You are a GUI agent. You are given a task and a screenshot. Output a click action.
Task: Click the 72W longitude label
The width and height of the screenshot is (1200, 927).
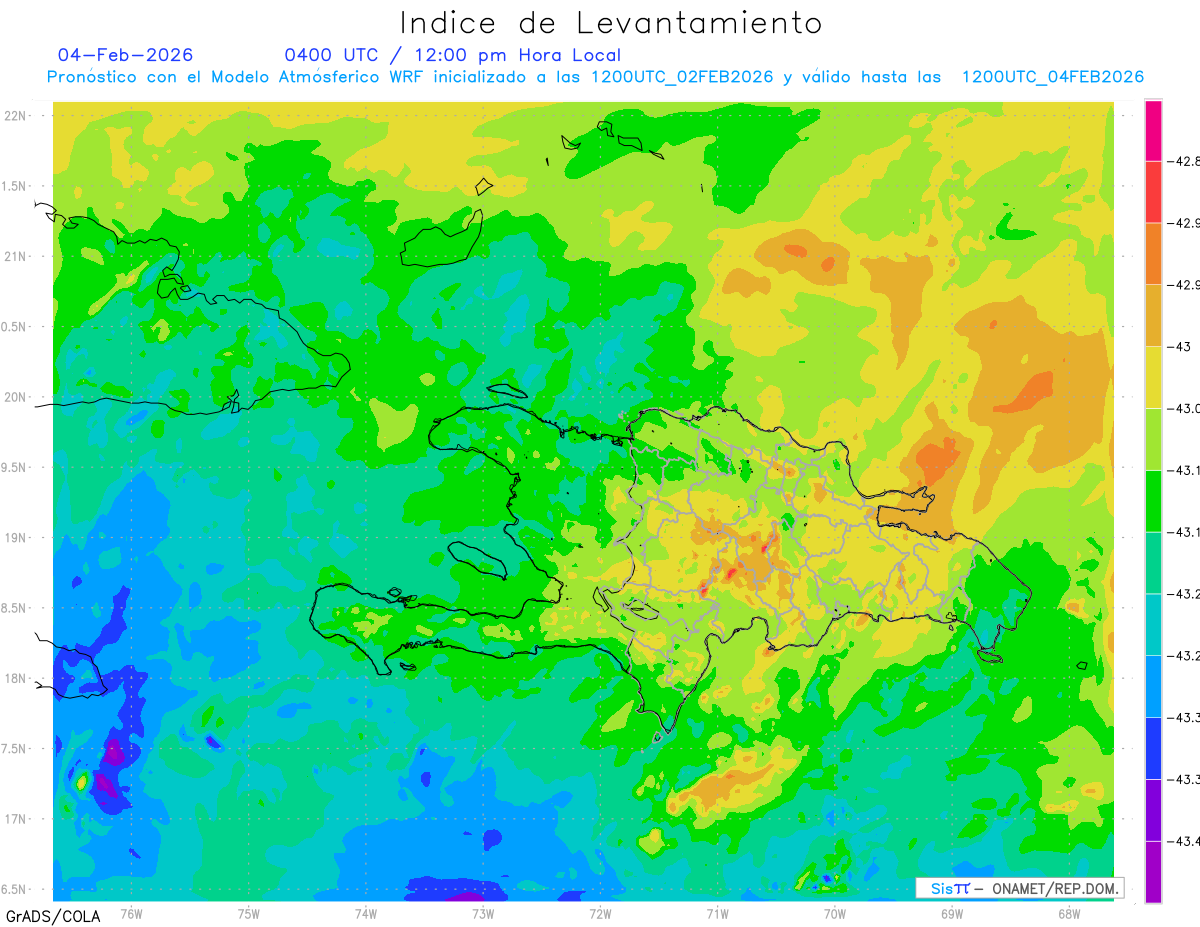pos(600,913)
